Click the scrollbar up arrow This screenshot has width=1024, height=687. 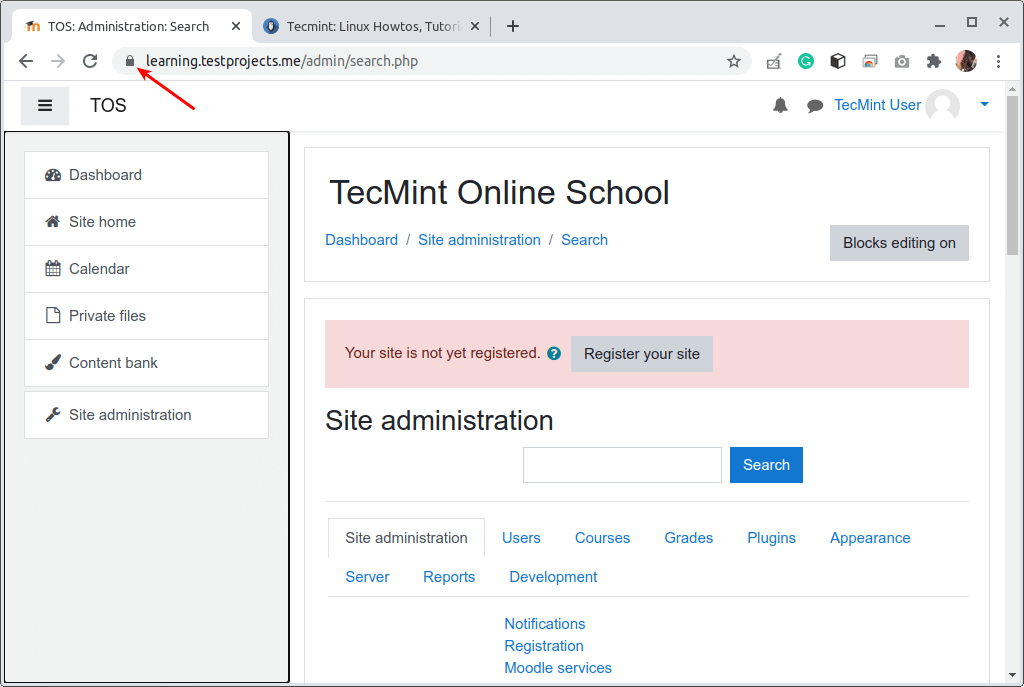[x=1012, y=89]
